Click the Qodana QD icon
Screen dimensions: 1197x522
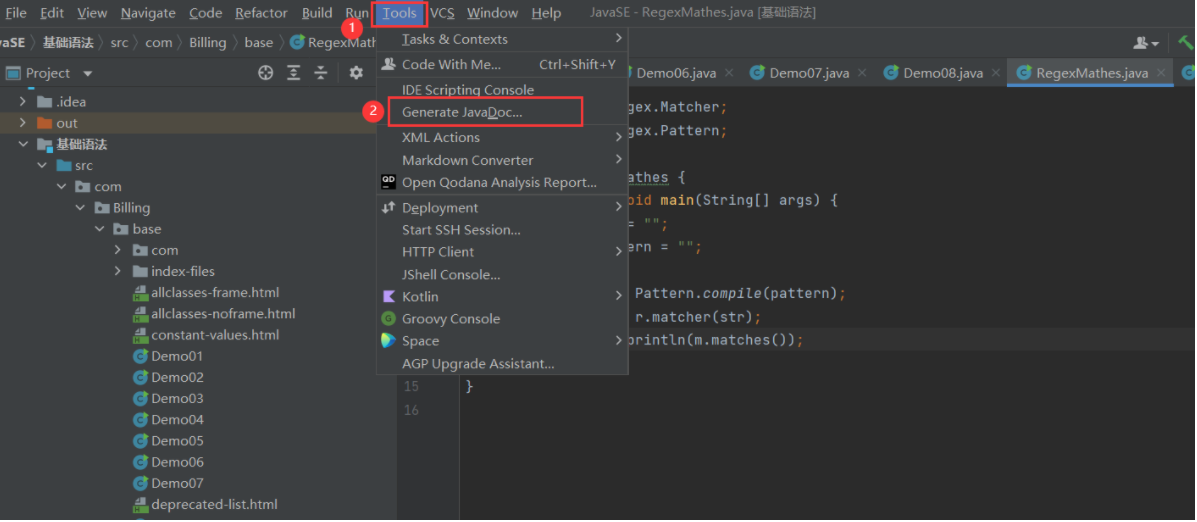click(389, 182)
